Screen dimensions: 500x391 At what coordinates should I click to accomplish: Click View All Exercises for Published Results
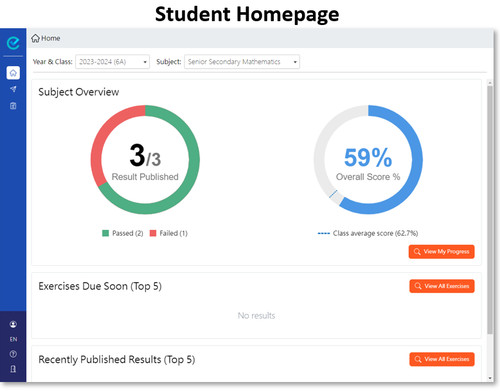tap(442, 359)
